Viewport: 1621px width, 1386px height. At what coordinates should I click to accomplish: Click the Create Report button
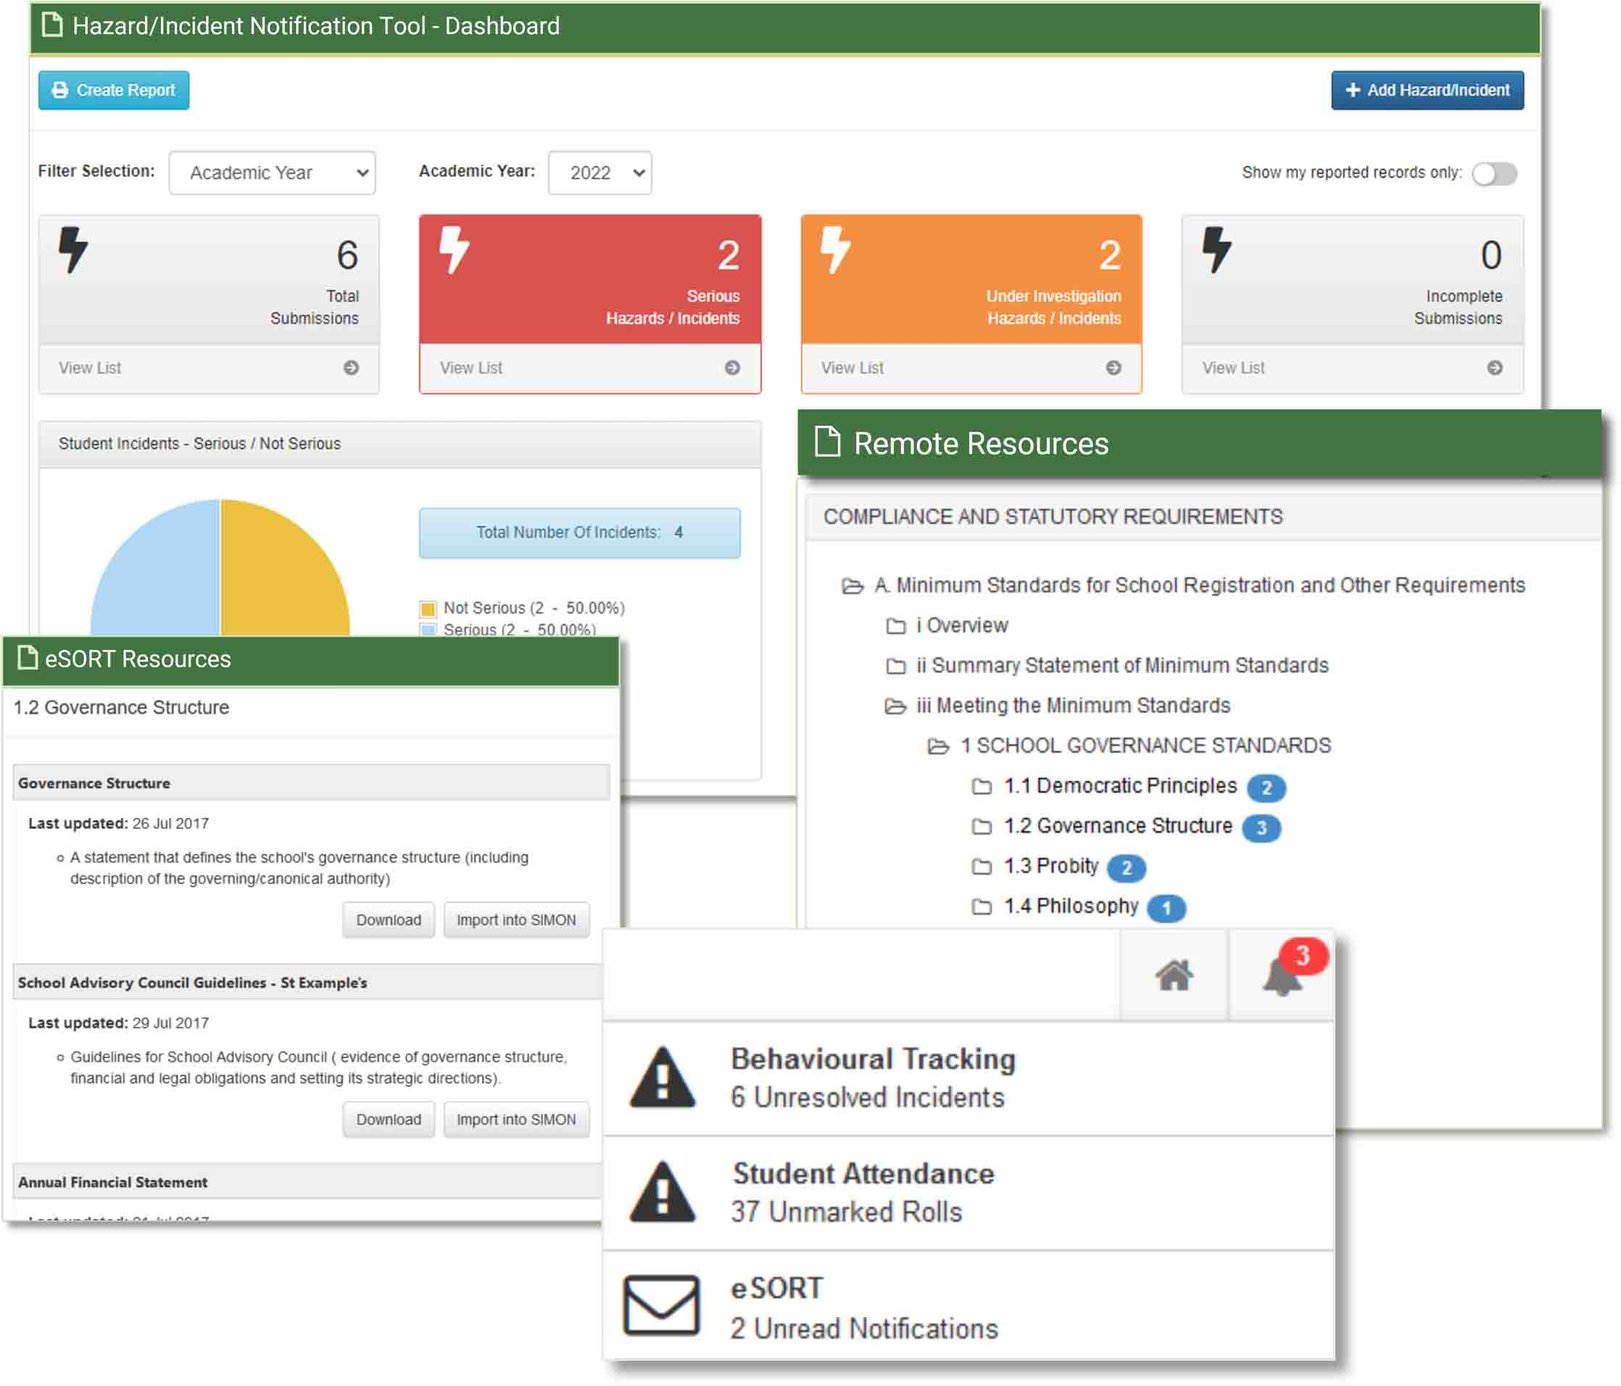coord(114,90)
